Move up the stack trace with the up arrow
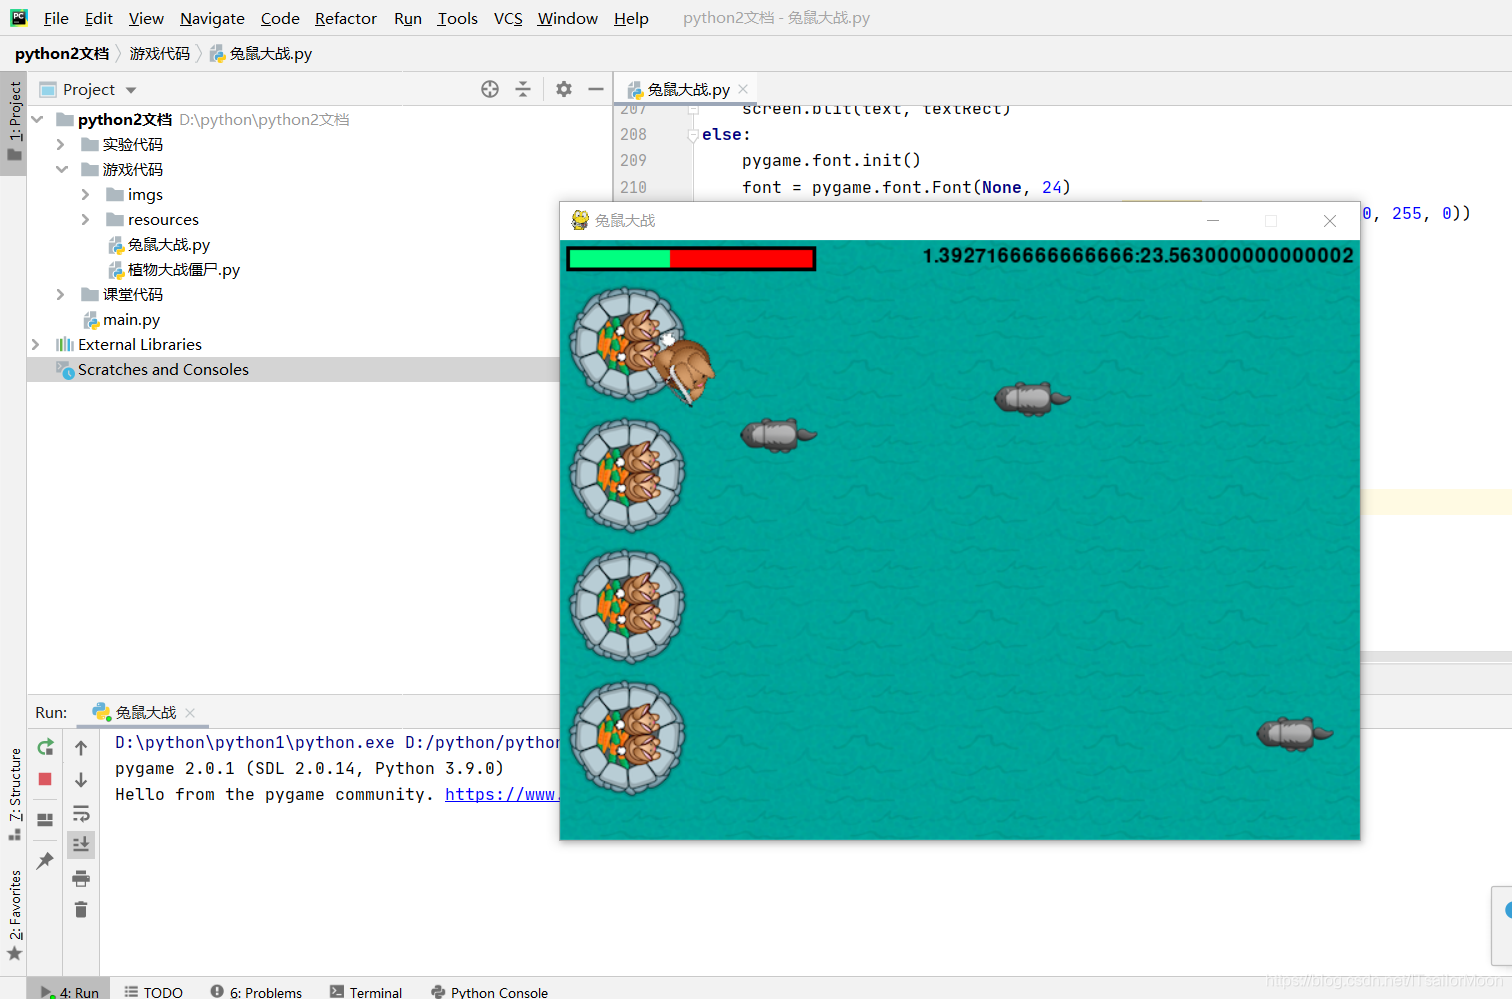Screen dimensions: 1512x999 tap(81, 748)
